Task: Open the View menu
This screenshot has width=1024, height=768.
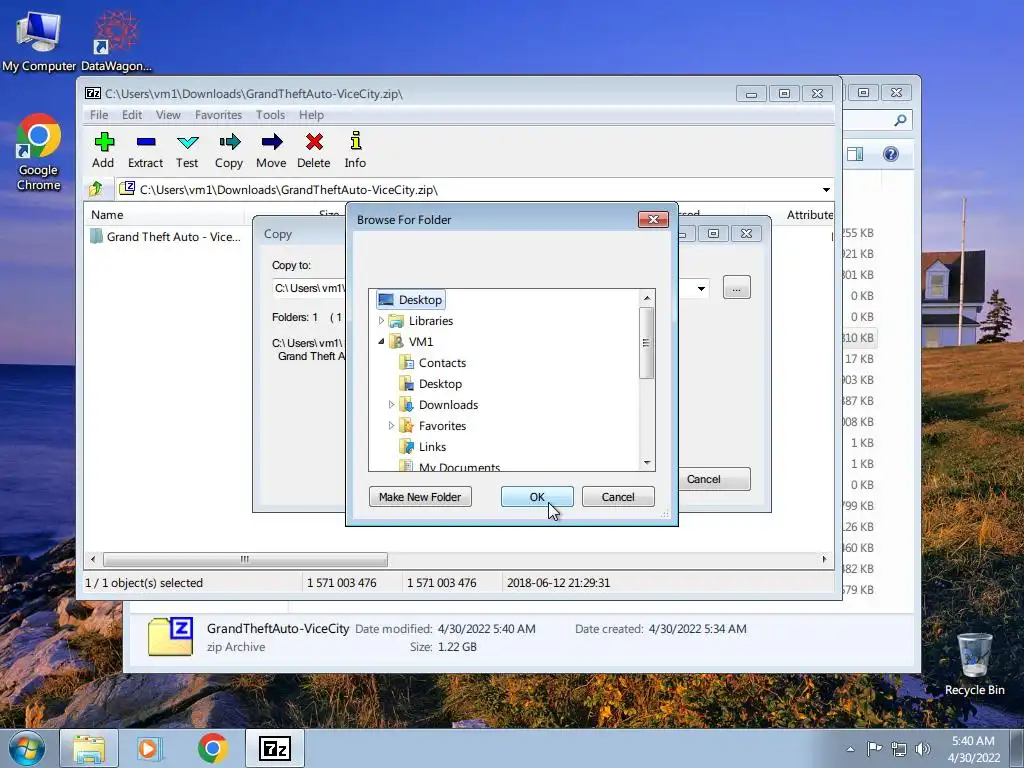Action: [168, 115]
